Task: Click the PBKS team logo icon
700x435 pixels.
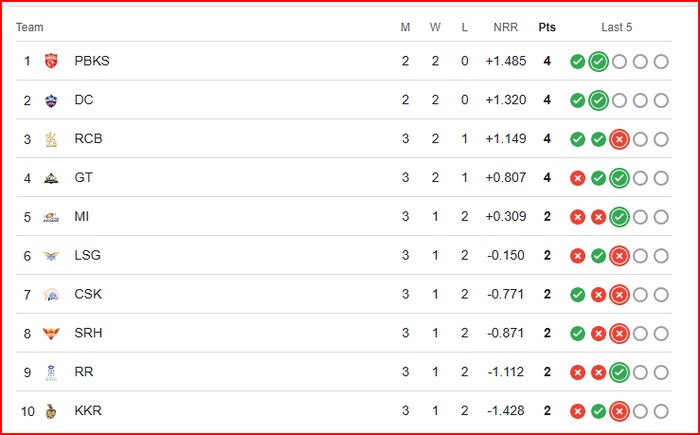Action: click(51, 61)
